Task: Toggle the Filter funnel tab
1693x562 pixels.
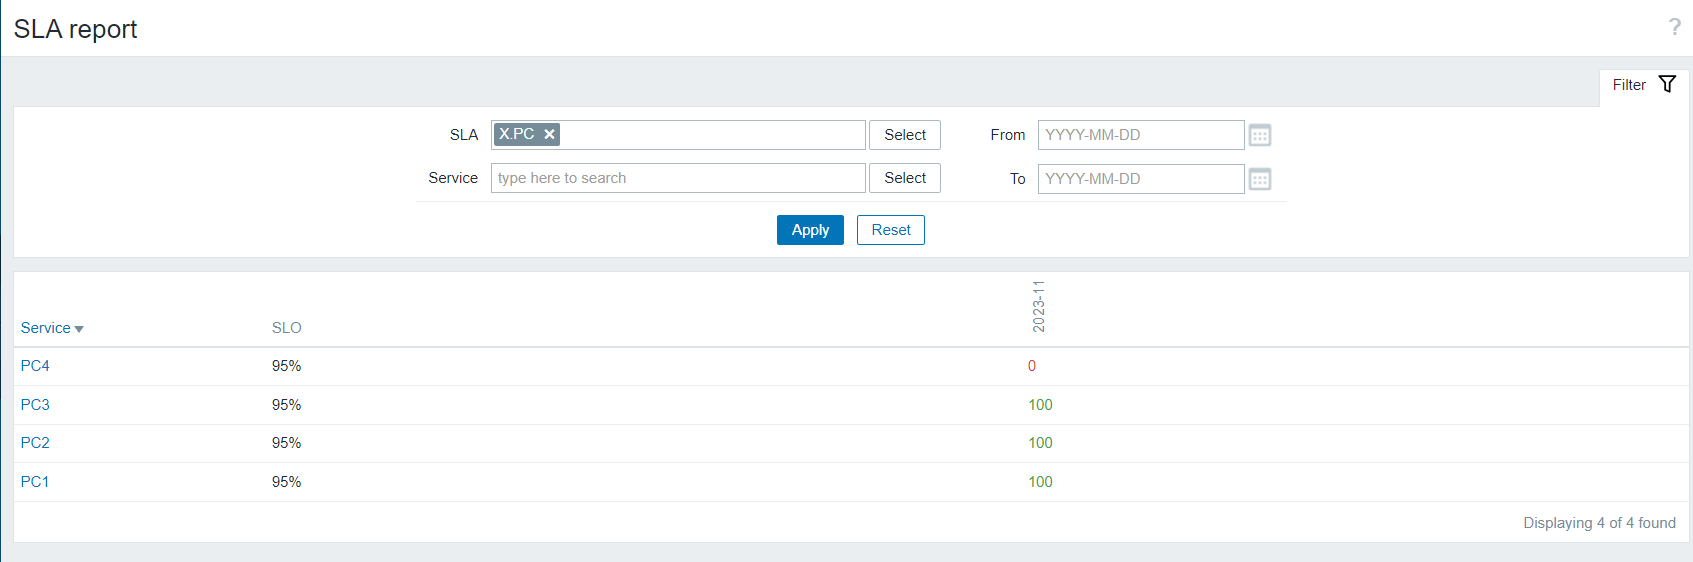Action: (1644, 85)
